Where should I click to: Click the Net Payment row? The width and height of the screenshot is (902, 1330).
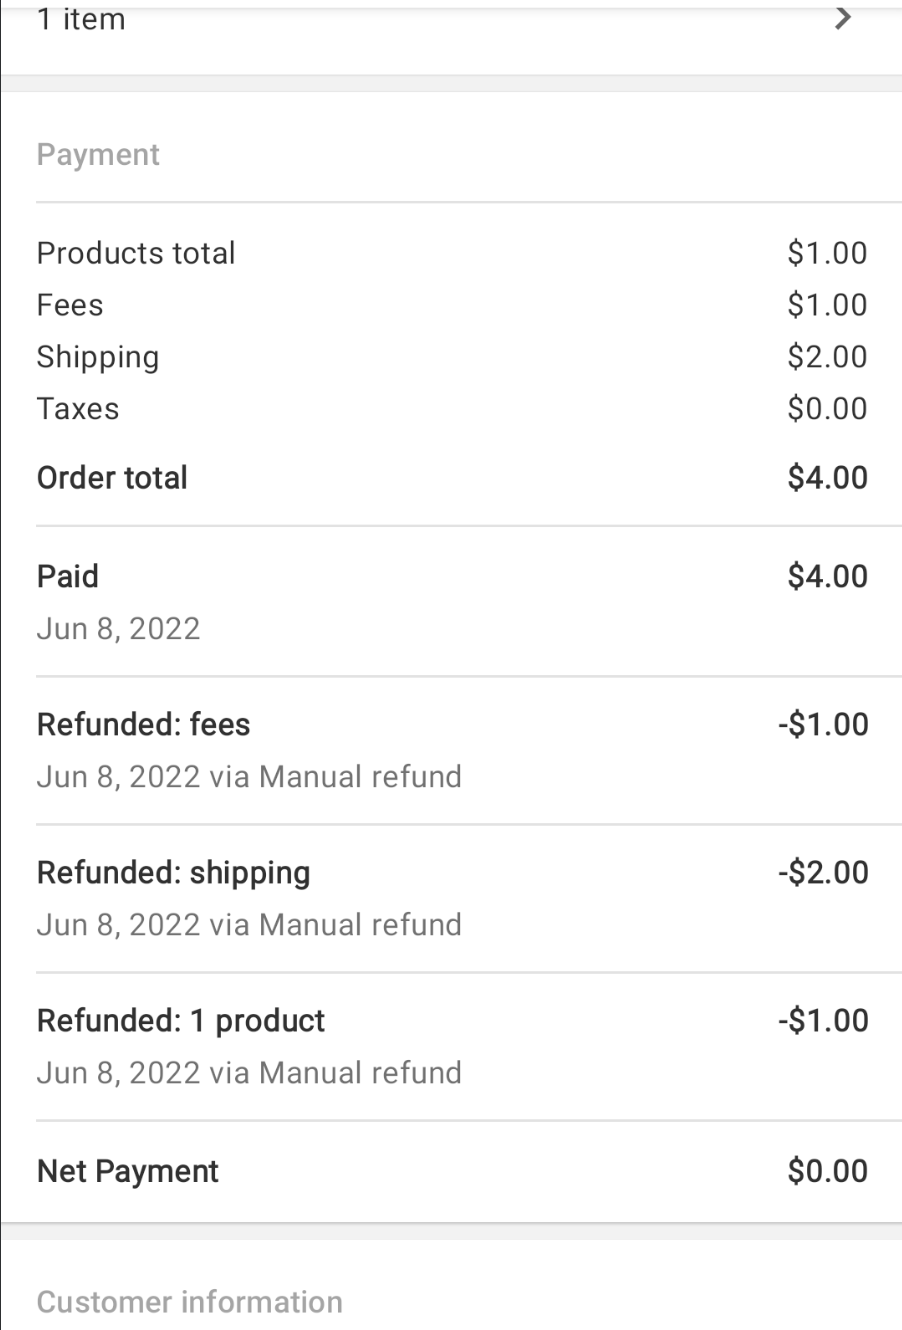pos(128,1171)
